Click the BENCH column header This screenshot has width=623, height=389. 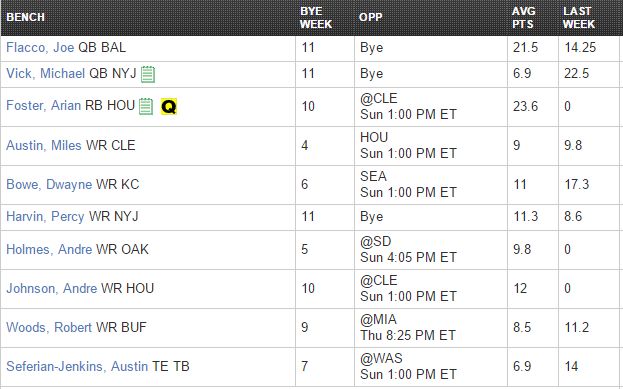point(25,17)
